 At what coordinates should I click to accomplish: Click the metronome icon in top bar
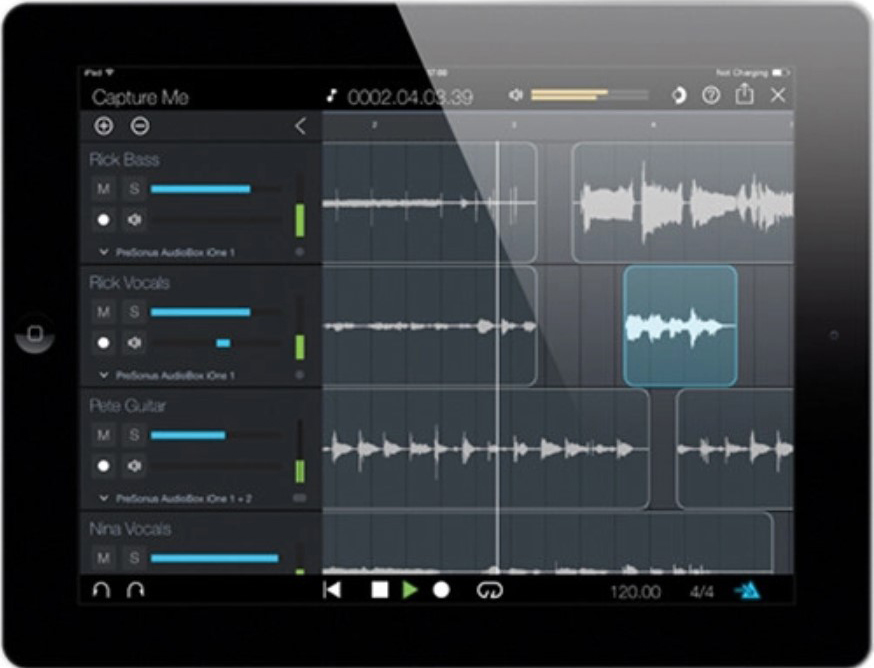click(678, 96)
